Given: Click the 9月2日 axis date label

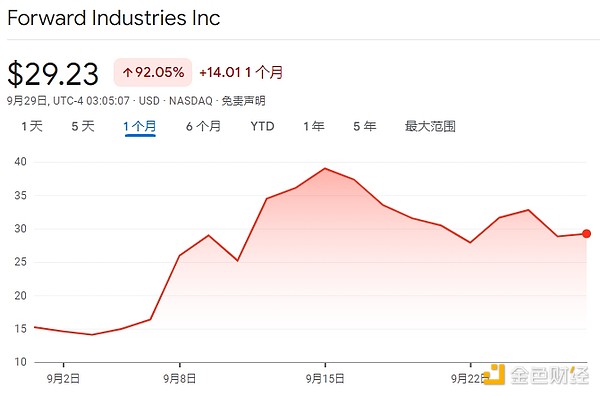Looking at the screenshot, I should coord(63,379).
